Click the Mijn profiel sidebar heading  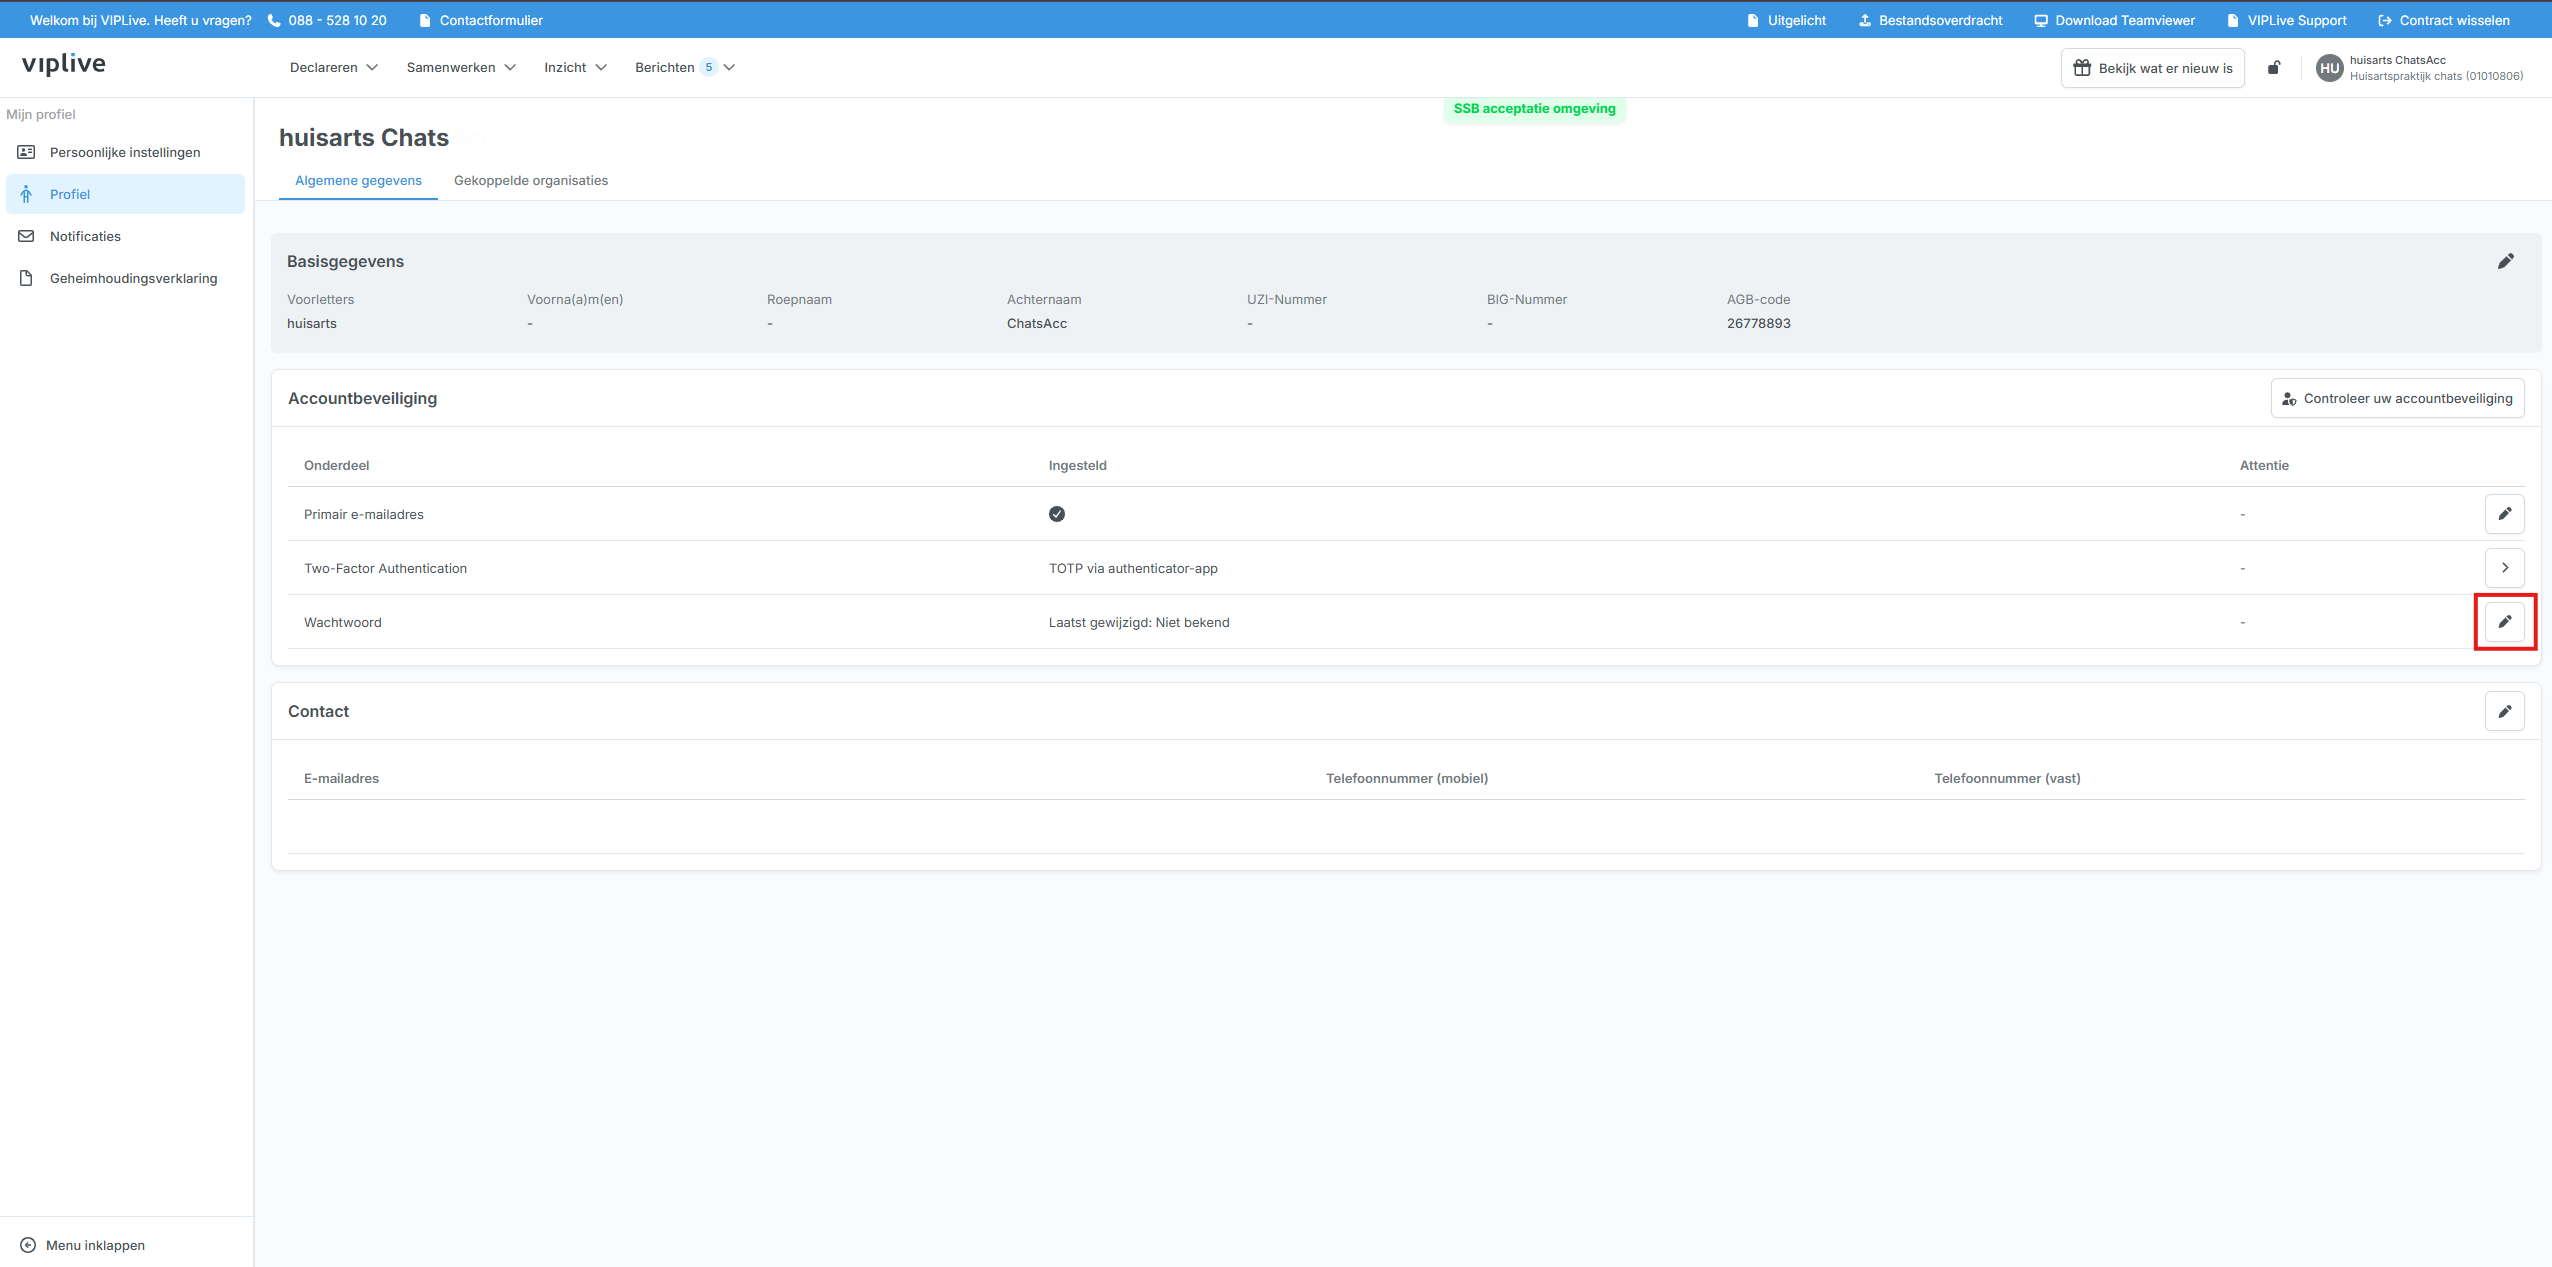tap(41, 114)
